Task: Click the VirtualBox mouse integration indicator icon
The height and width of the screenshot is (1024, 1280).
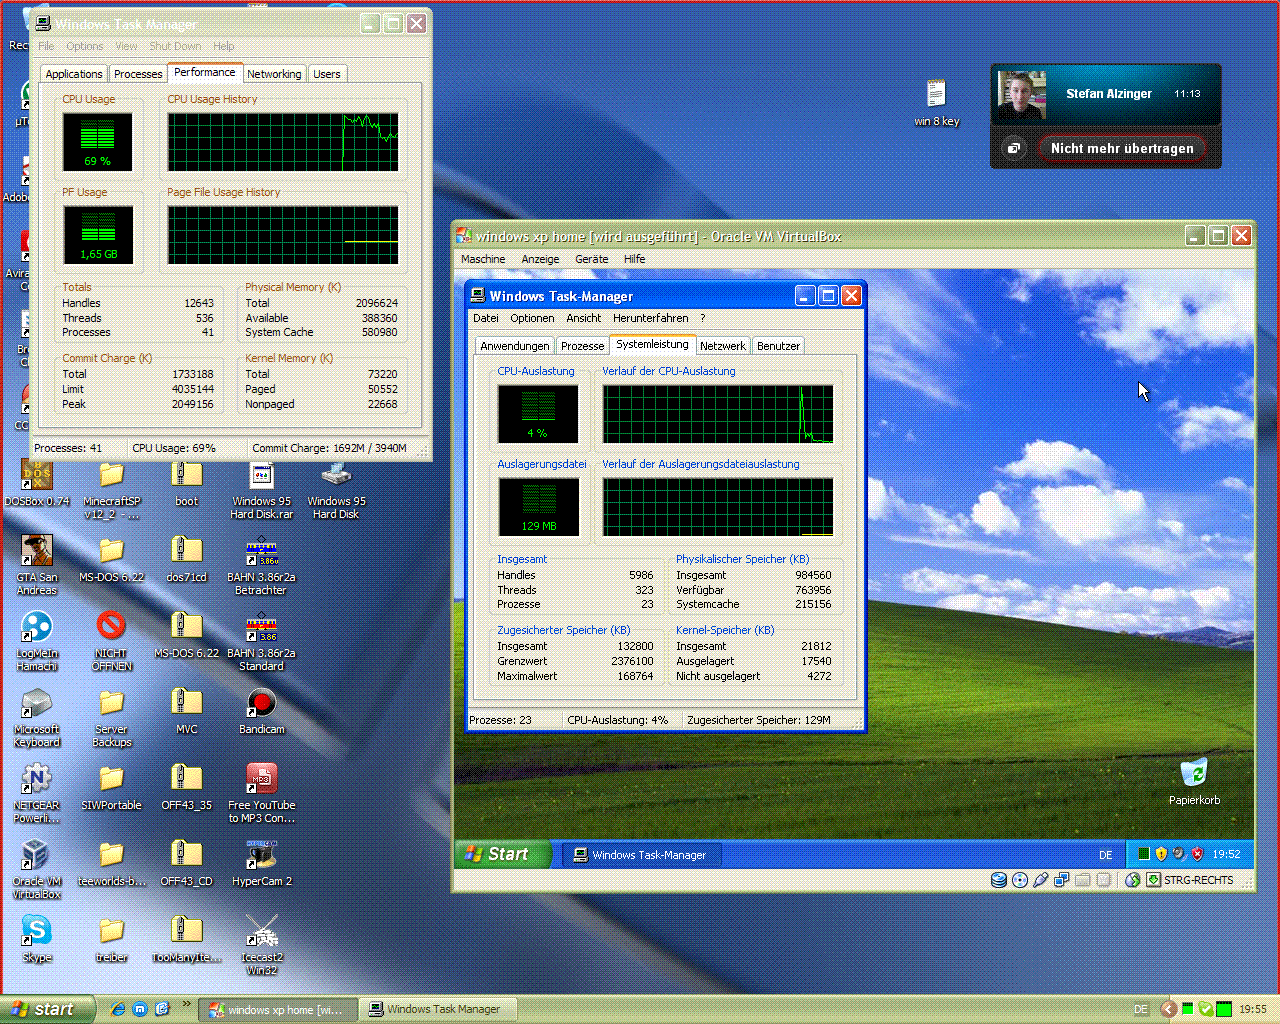Action: pos(1133,880)
